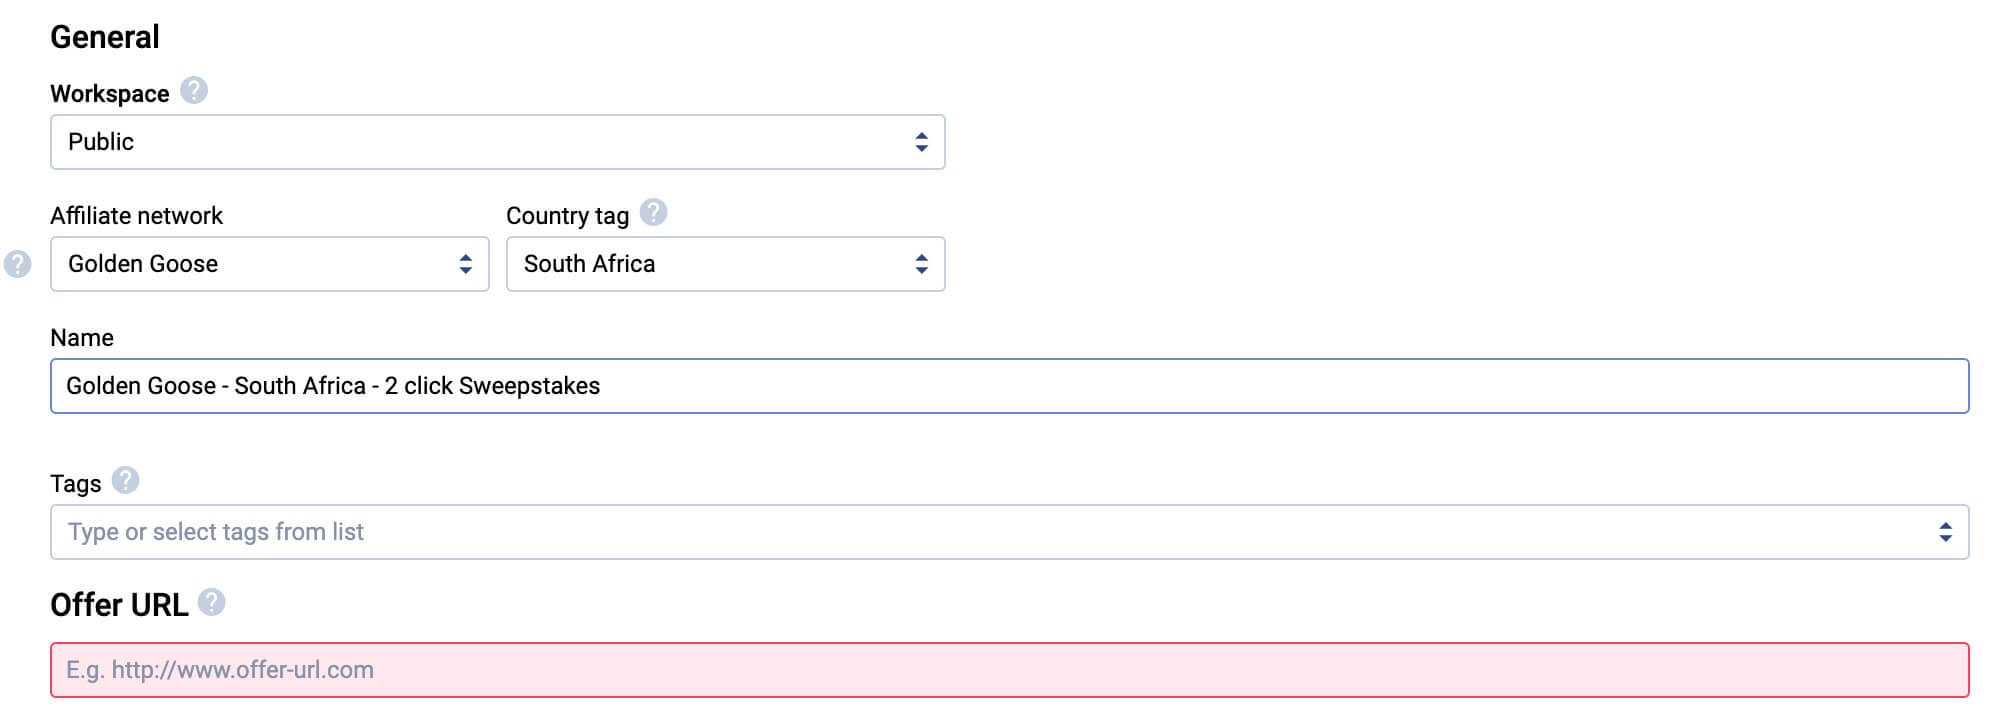Click the General section heading
This screenshot has width=2000, height=728.
(105, 37)
